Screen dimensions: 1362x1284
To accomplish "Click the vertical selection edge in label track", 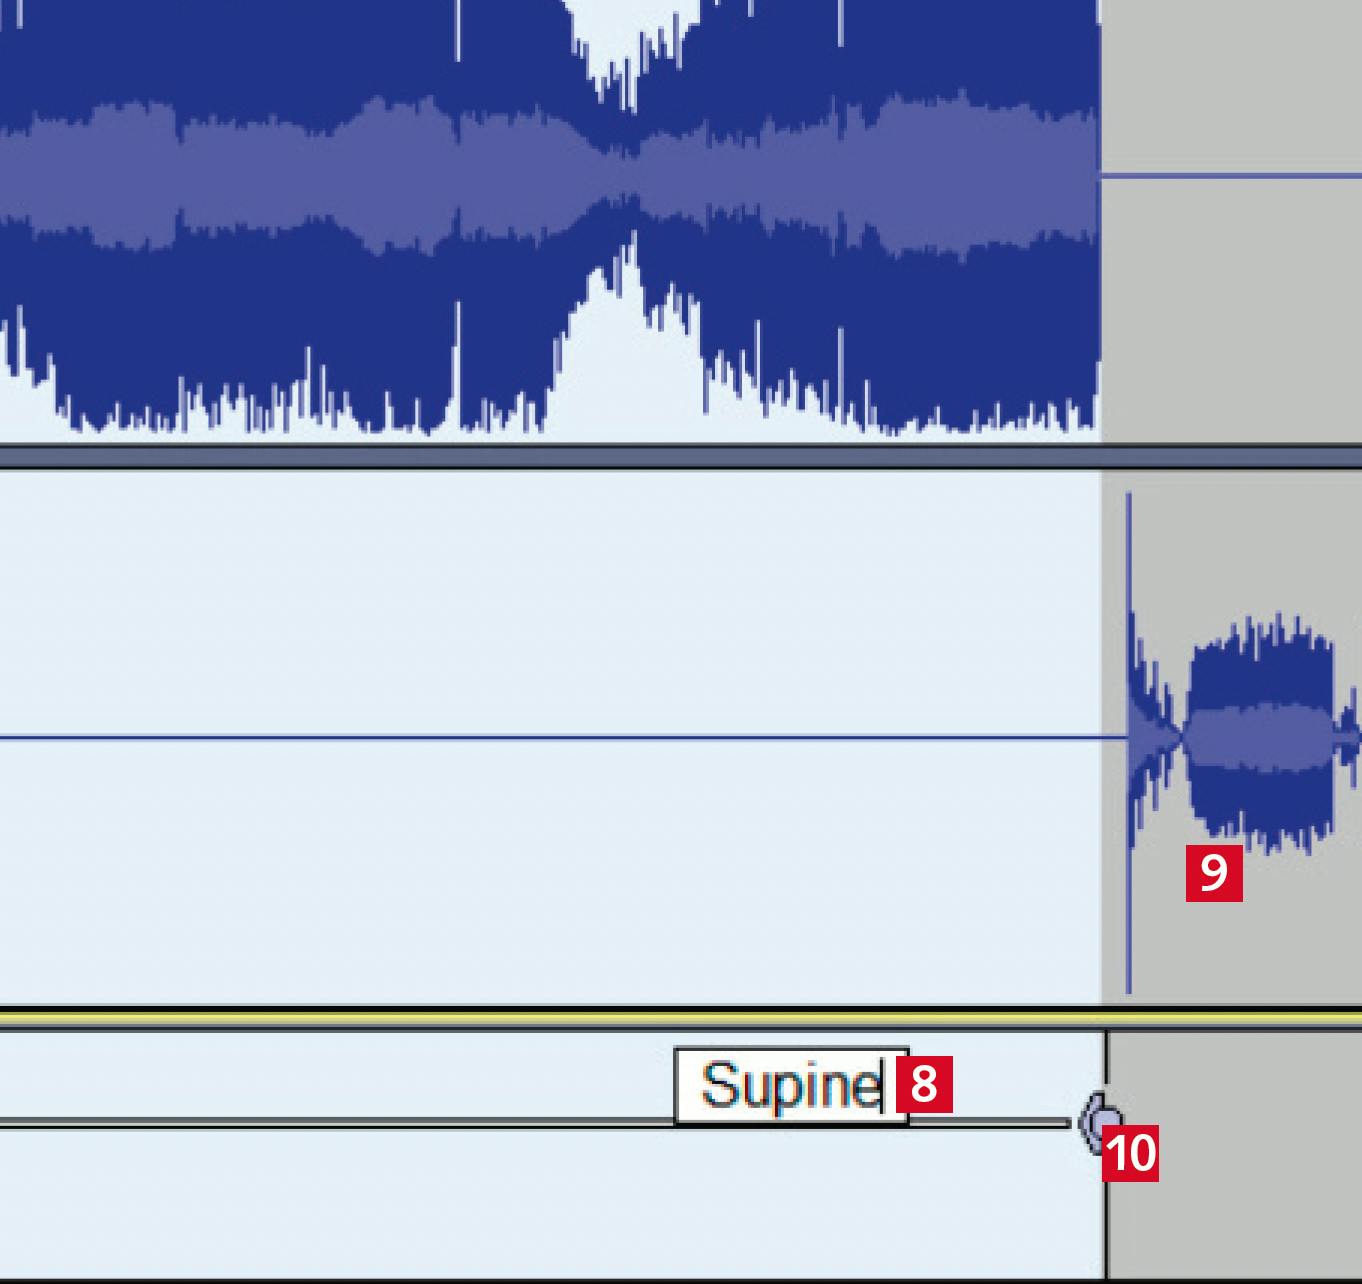I will click(x=1106, y=1155).
